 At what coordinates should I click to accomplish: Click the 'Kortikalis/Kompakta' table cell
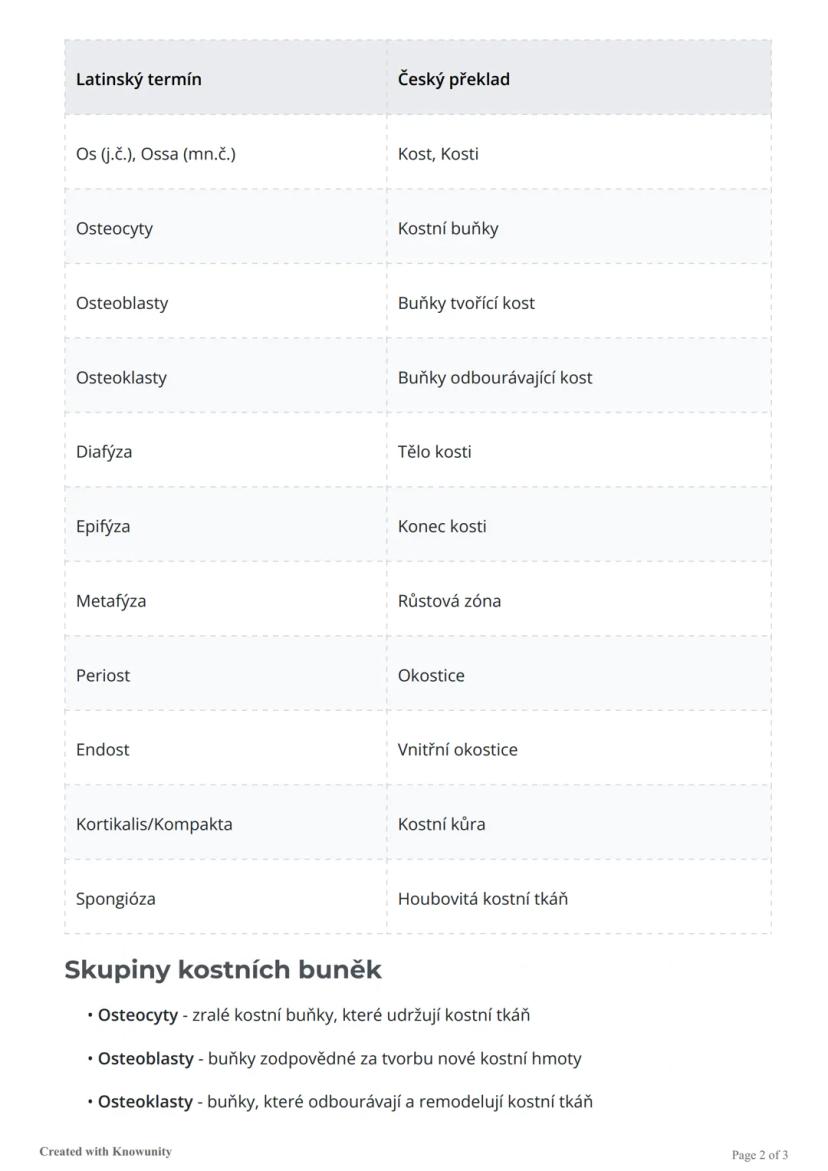coord(154,824)
